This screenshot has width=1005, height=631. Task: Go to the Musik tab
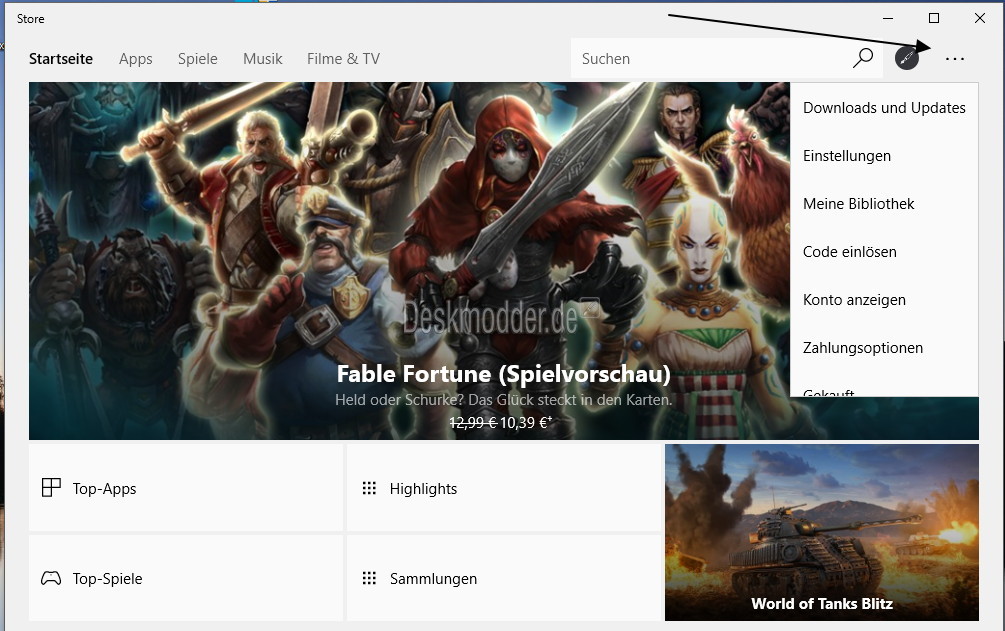pyautogui.click(x=263, y=59)
